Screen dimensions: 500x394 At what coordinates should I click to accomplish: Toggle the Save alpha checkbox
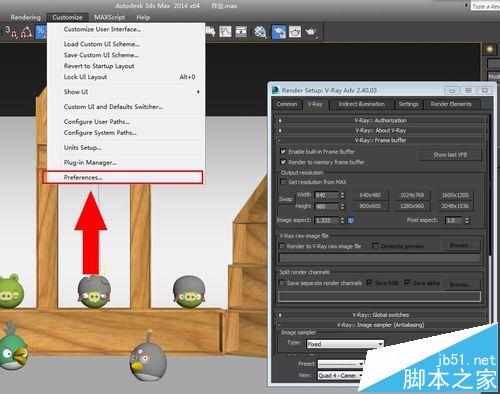[x=408, y=283]
